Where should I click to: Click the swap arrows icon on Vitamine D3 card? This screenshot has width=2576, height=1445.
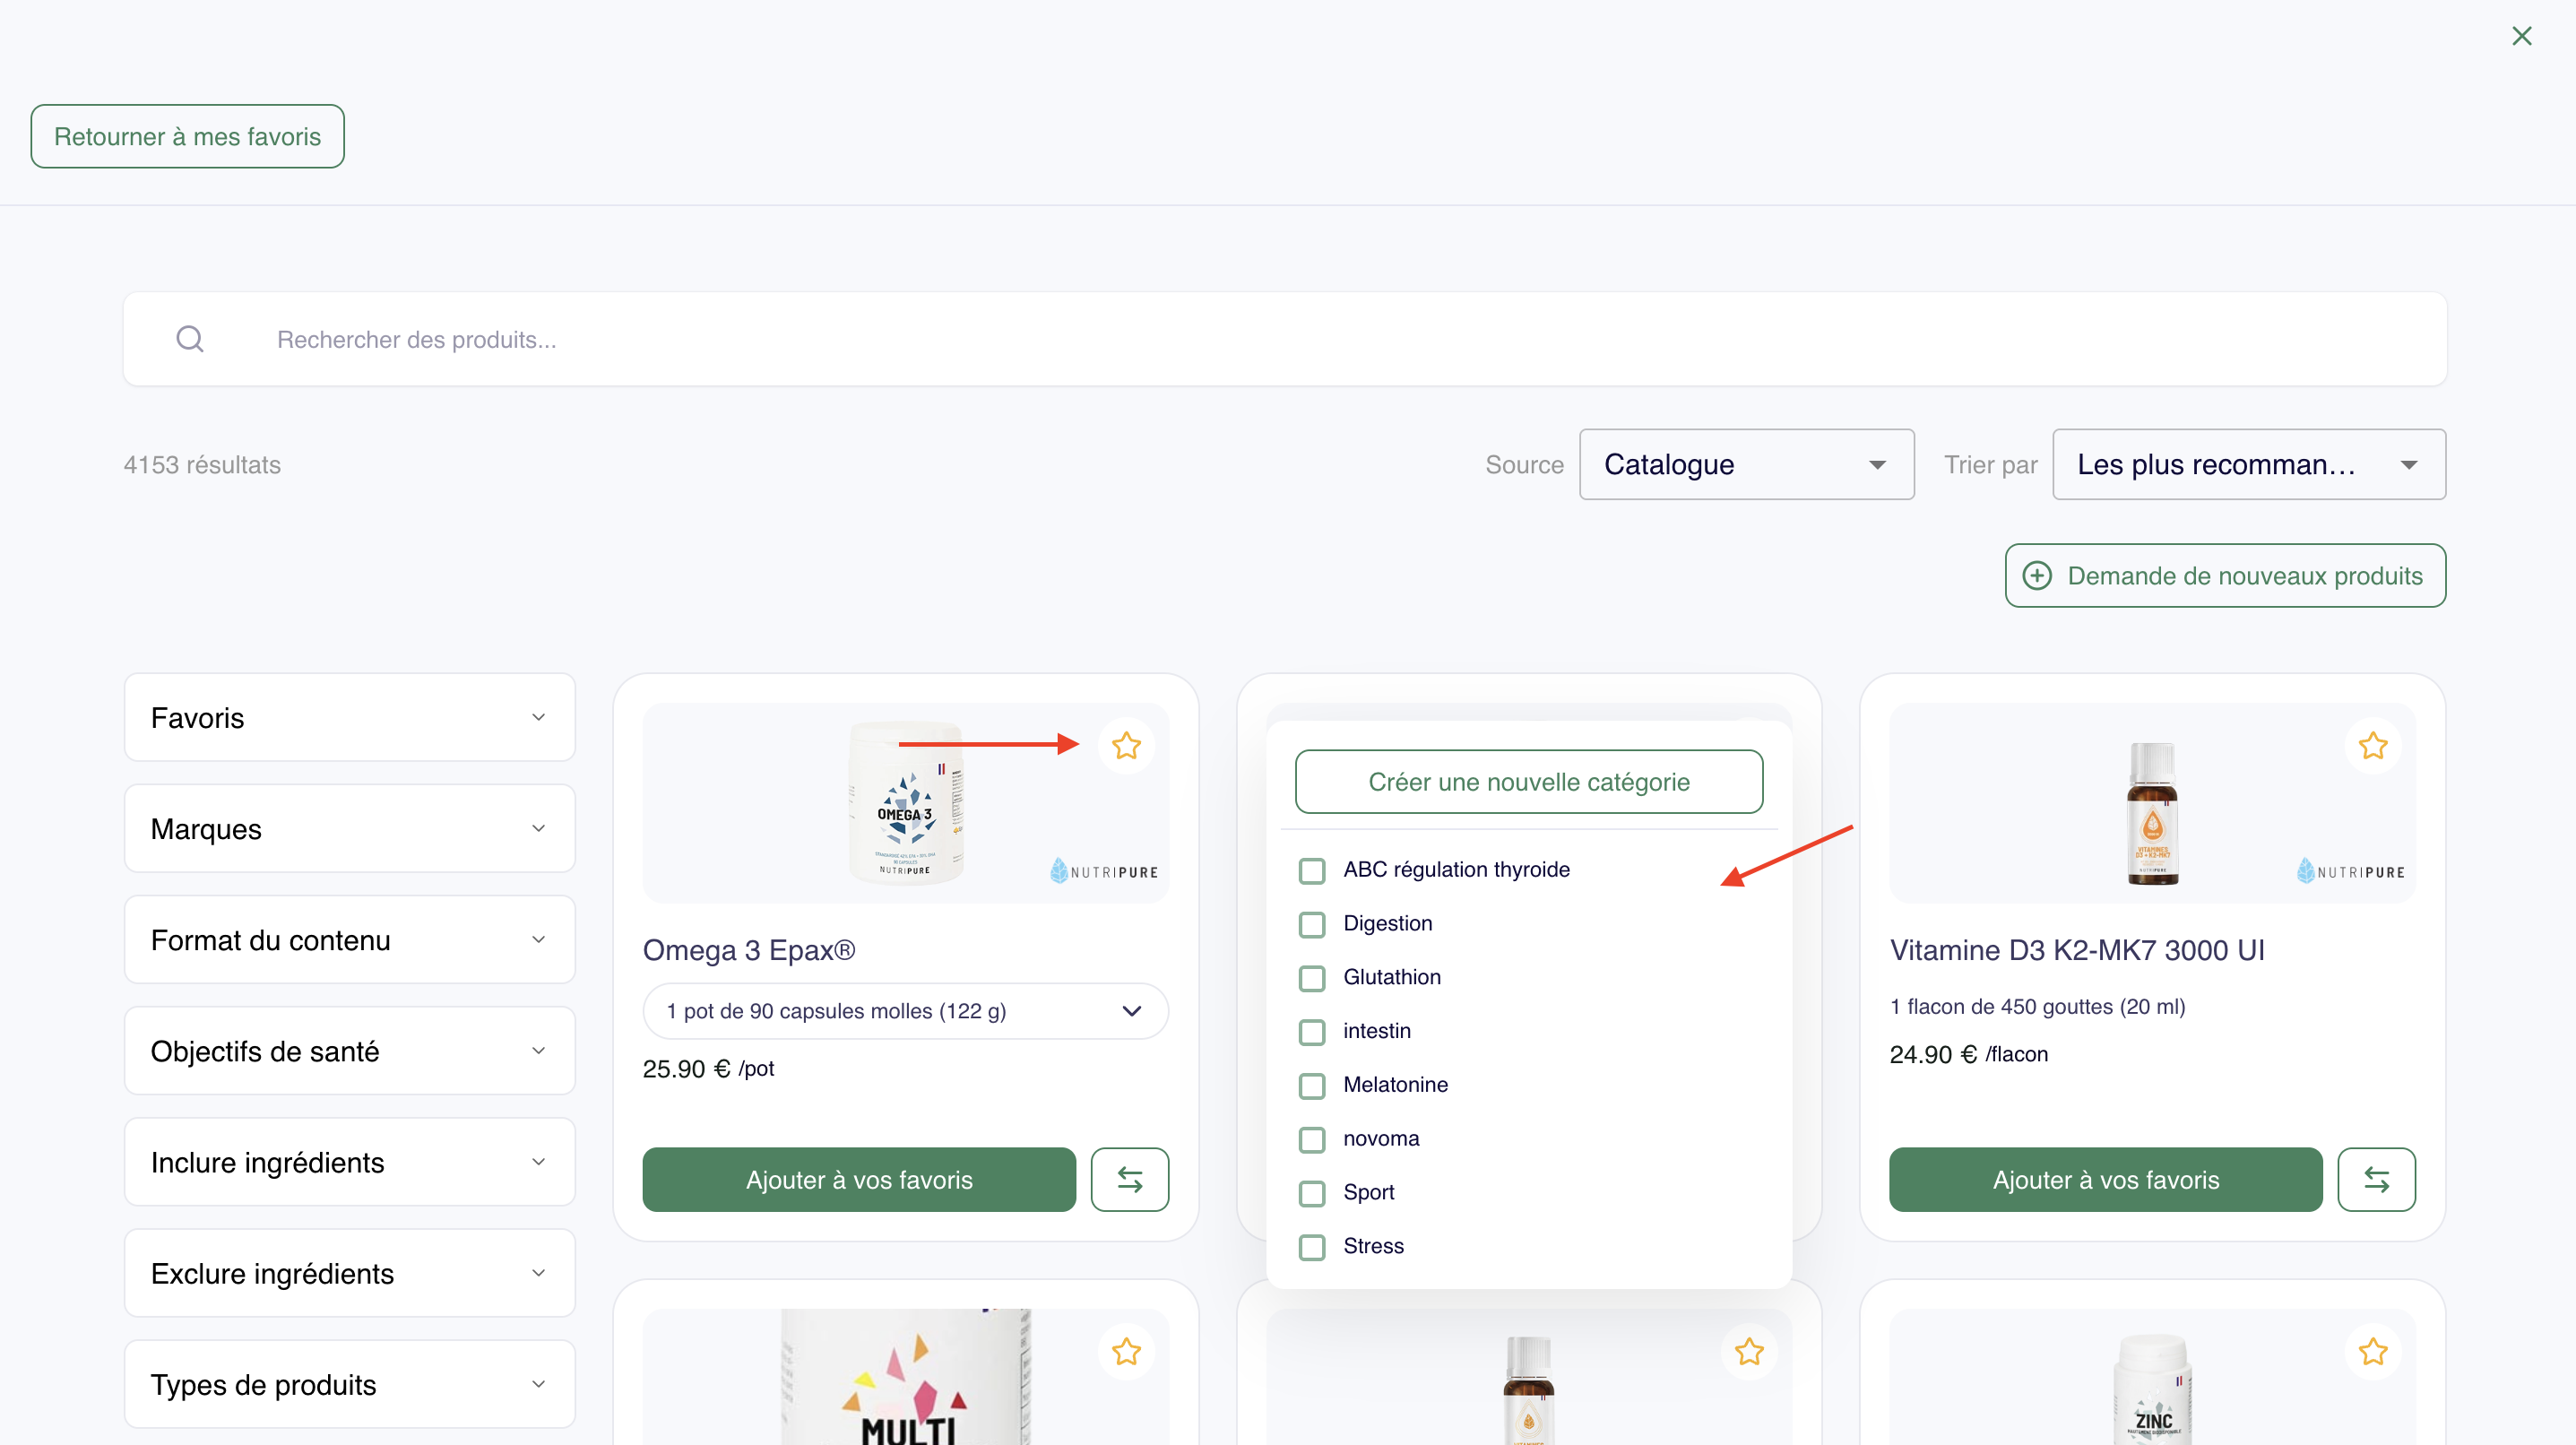pyautogui.click(x=2376, y=1180)
